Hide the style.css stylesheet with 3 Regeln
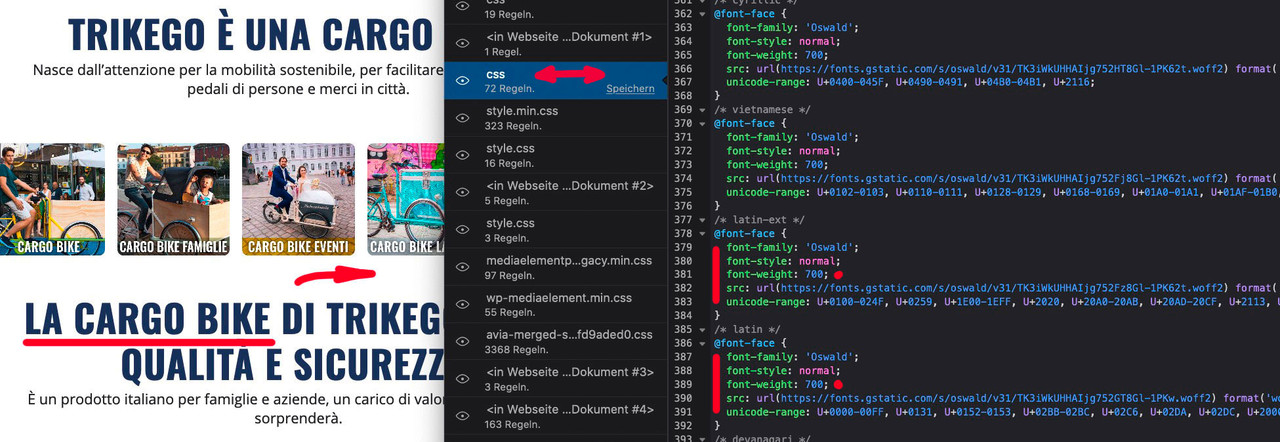Screen dimensions: 1280x442 tap(462, 230)
